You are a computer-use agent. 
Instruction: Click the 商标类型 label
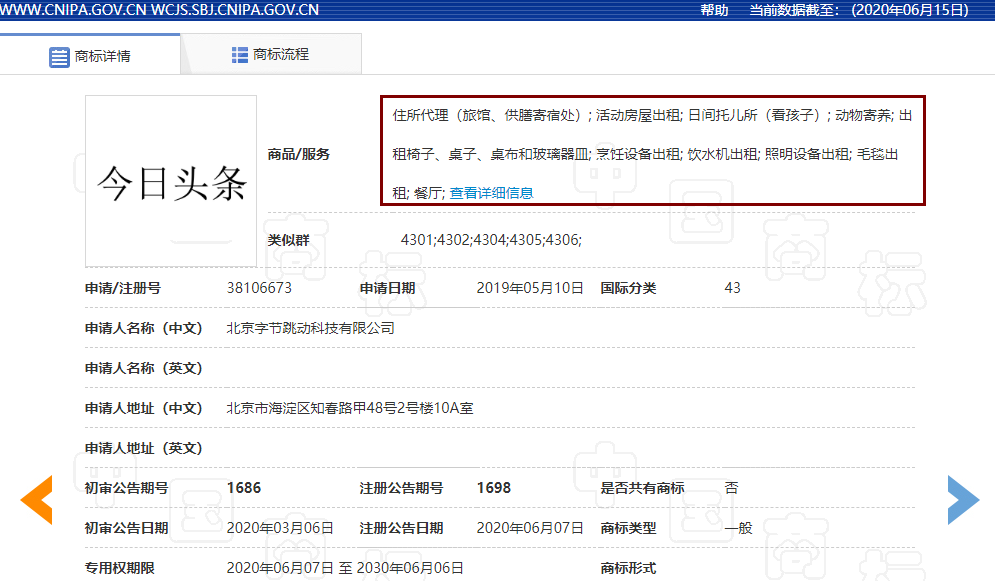(628, 528)
